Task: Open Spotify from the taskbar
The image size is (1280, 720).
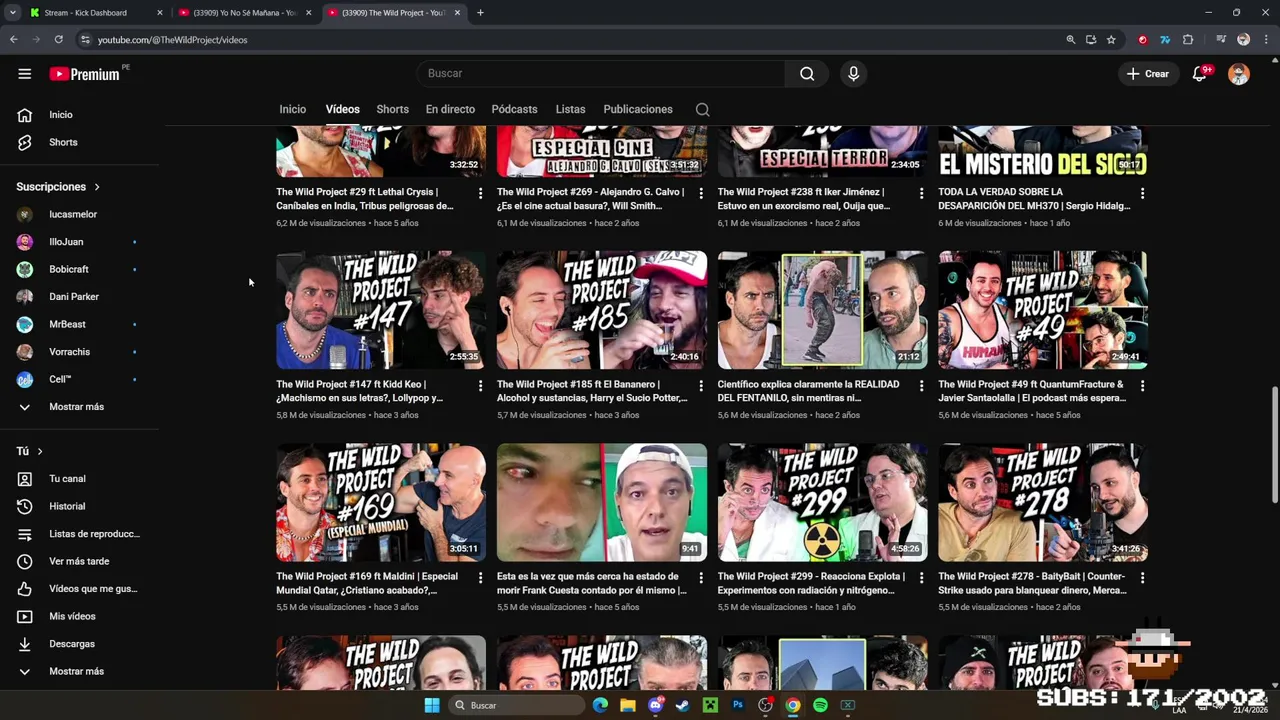Action: [x=820, y=705]
